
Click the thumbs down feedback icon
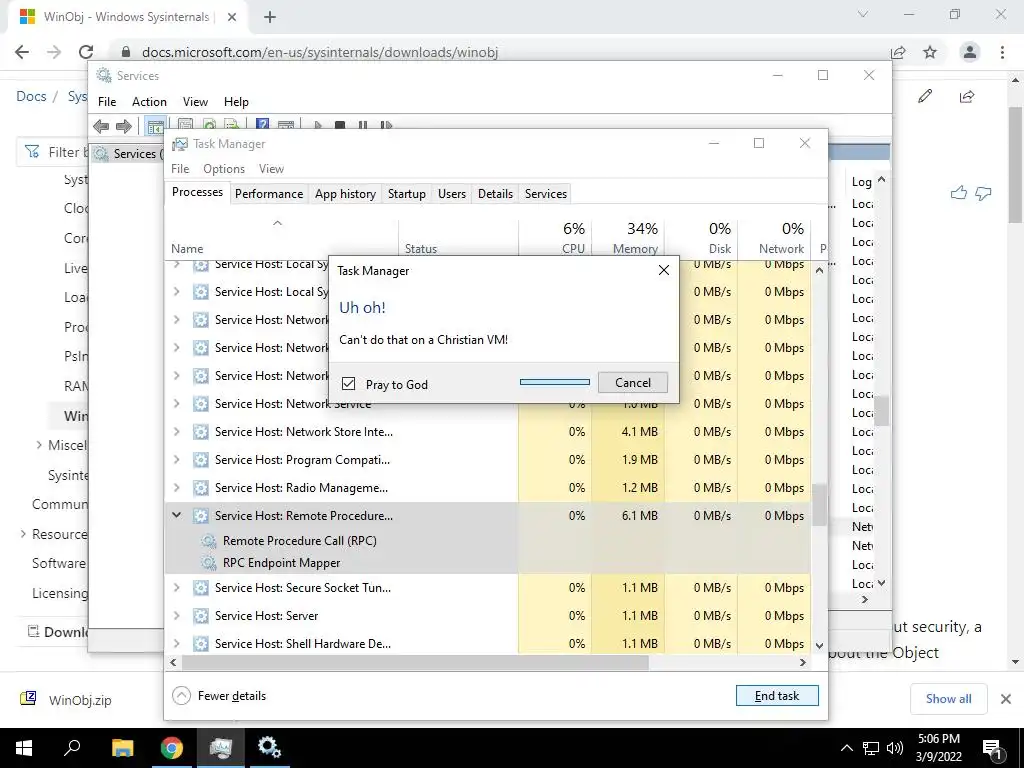coord(983,193)
